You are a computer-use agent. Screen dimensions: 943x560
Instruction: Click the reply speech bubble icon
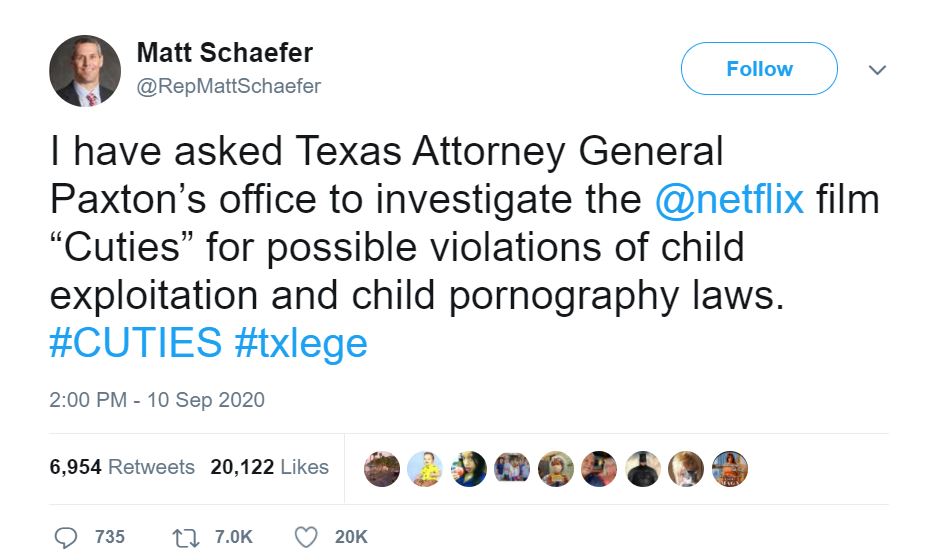[x=66, y=537]
